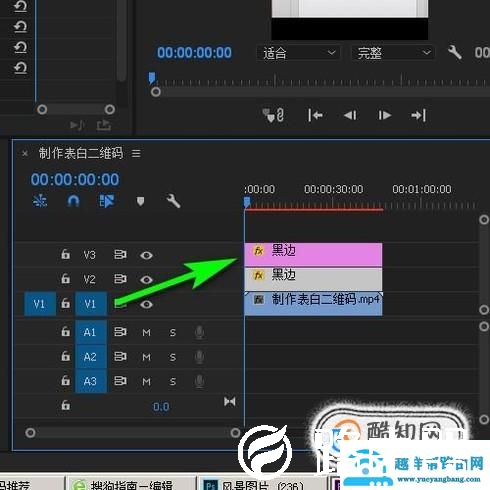Select the pink 黑边 clip on V3

[313, 254]
